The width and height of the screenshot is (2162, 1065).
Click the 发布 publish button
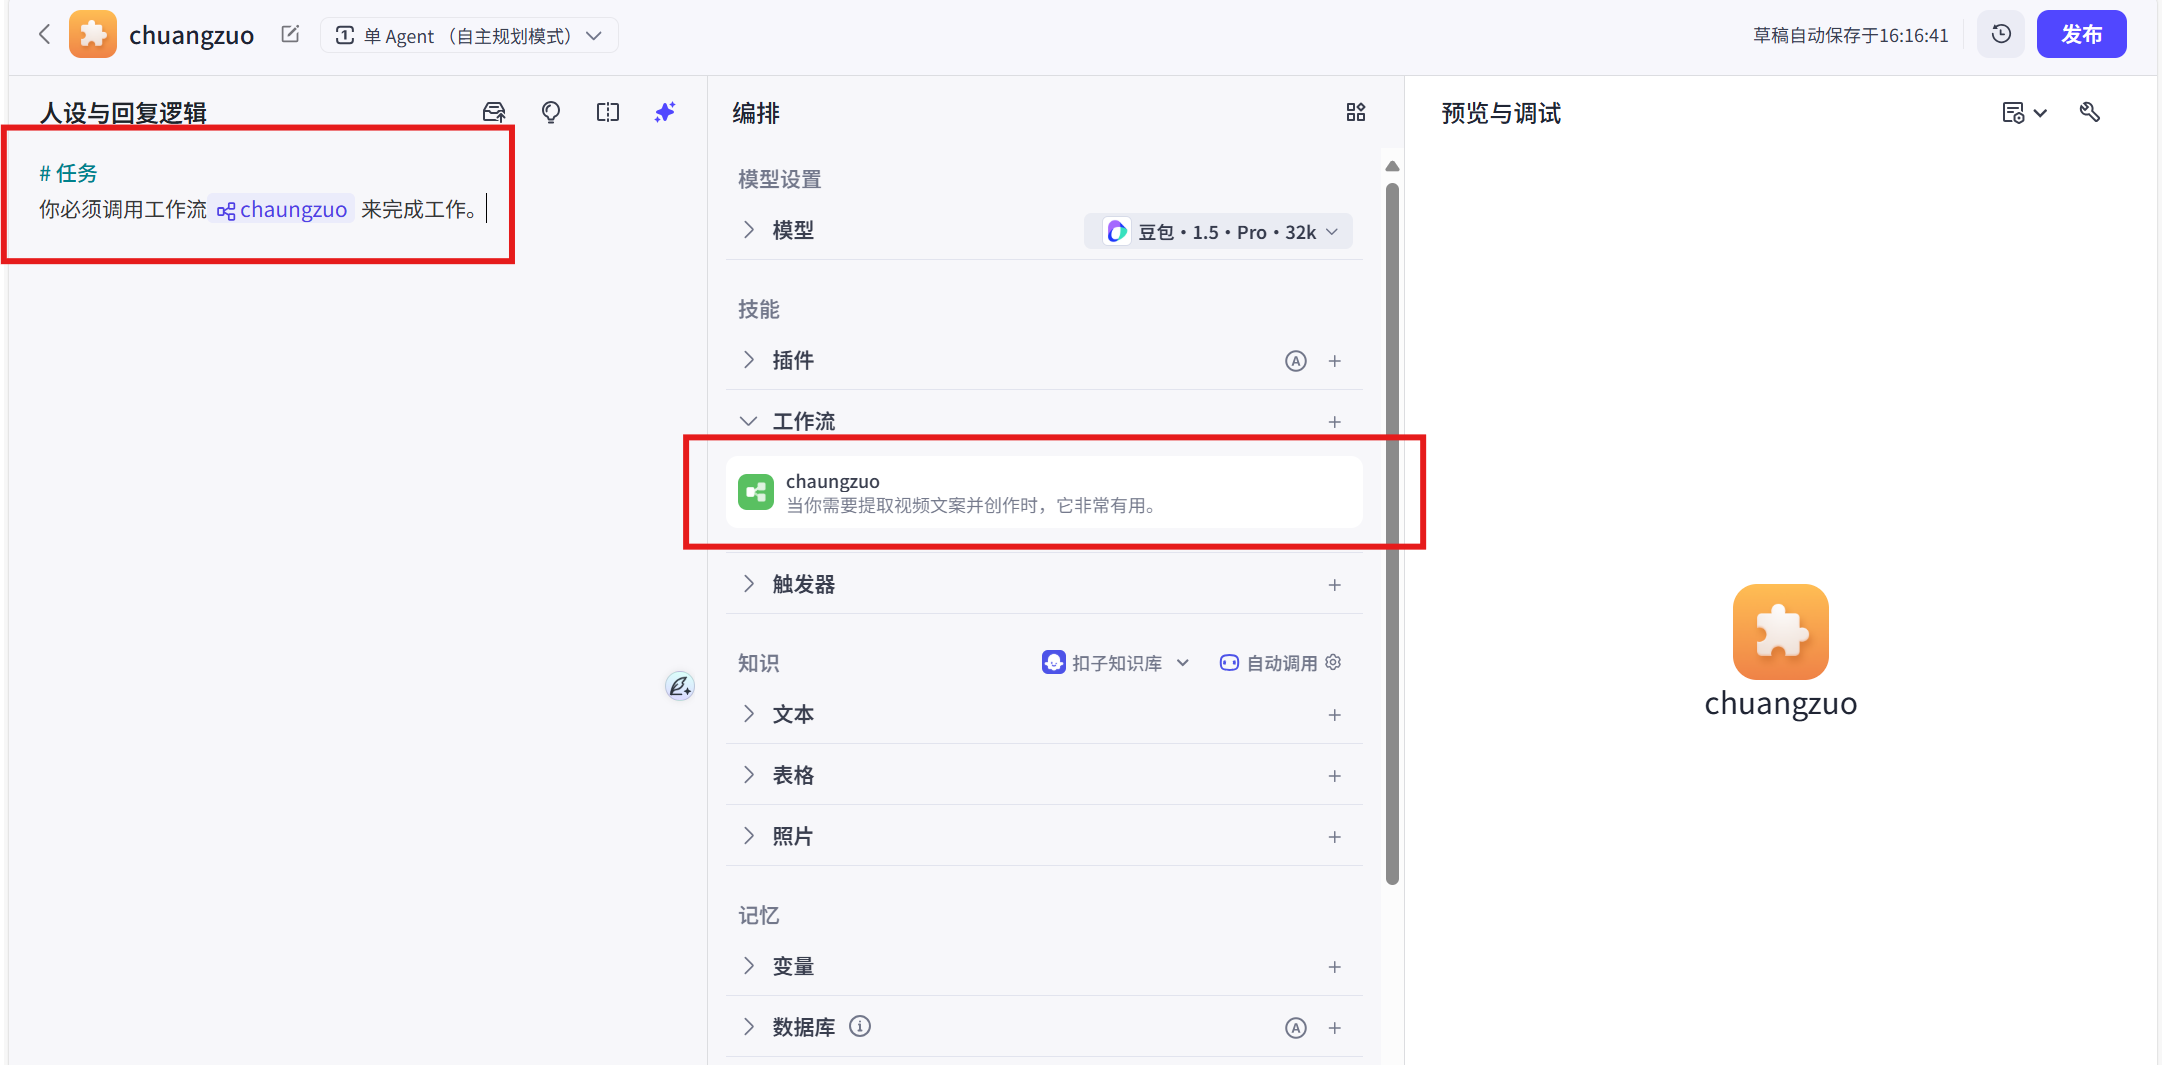pyautogui.click(x=2081, y=35)
